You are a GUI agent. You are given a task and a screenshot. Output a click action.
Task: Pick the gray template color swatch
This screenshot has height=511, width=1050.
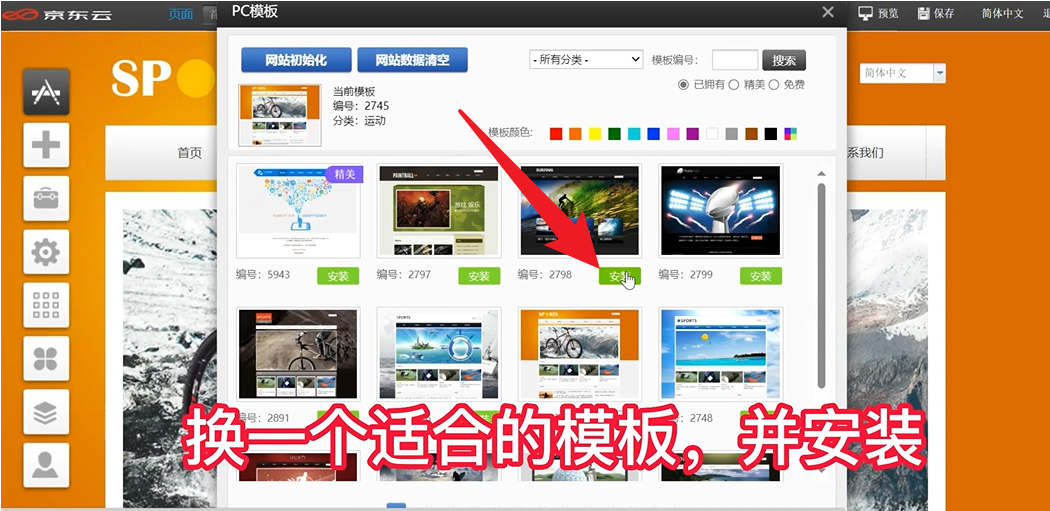(x=732, y=134)
